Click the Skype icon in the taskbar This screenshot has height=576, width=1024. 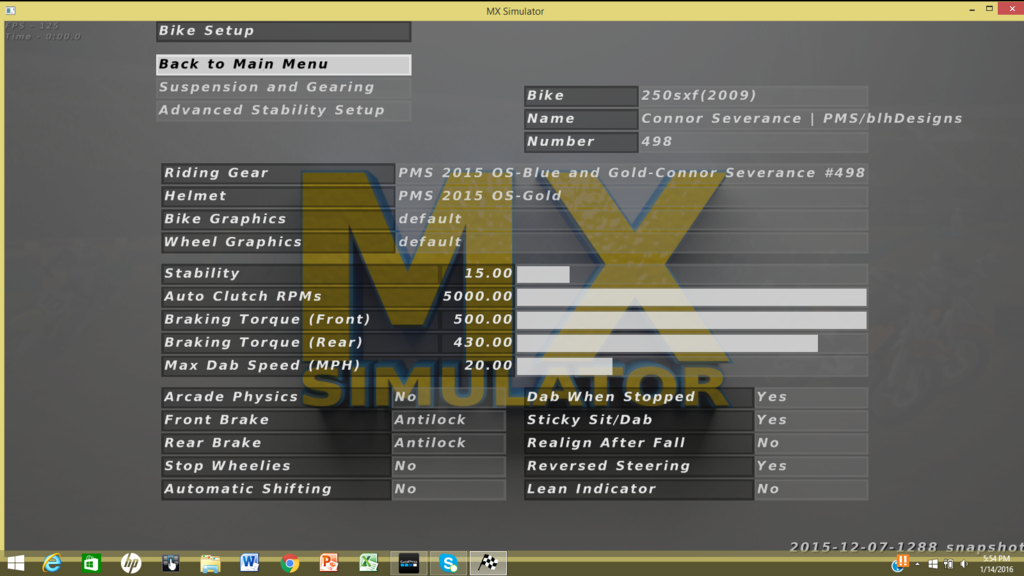pyautogui.click(x=448, y=563)
